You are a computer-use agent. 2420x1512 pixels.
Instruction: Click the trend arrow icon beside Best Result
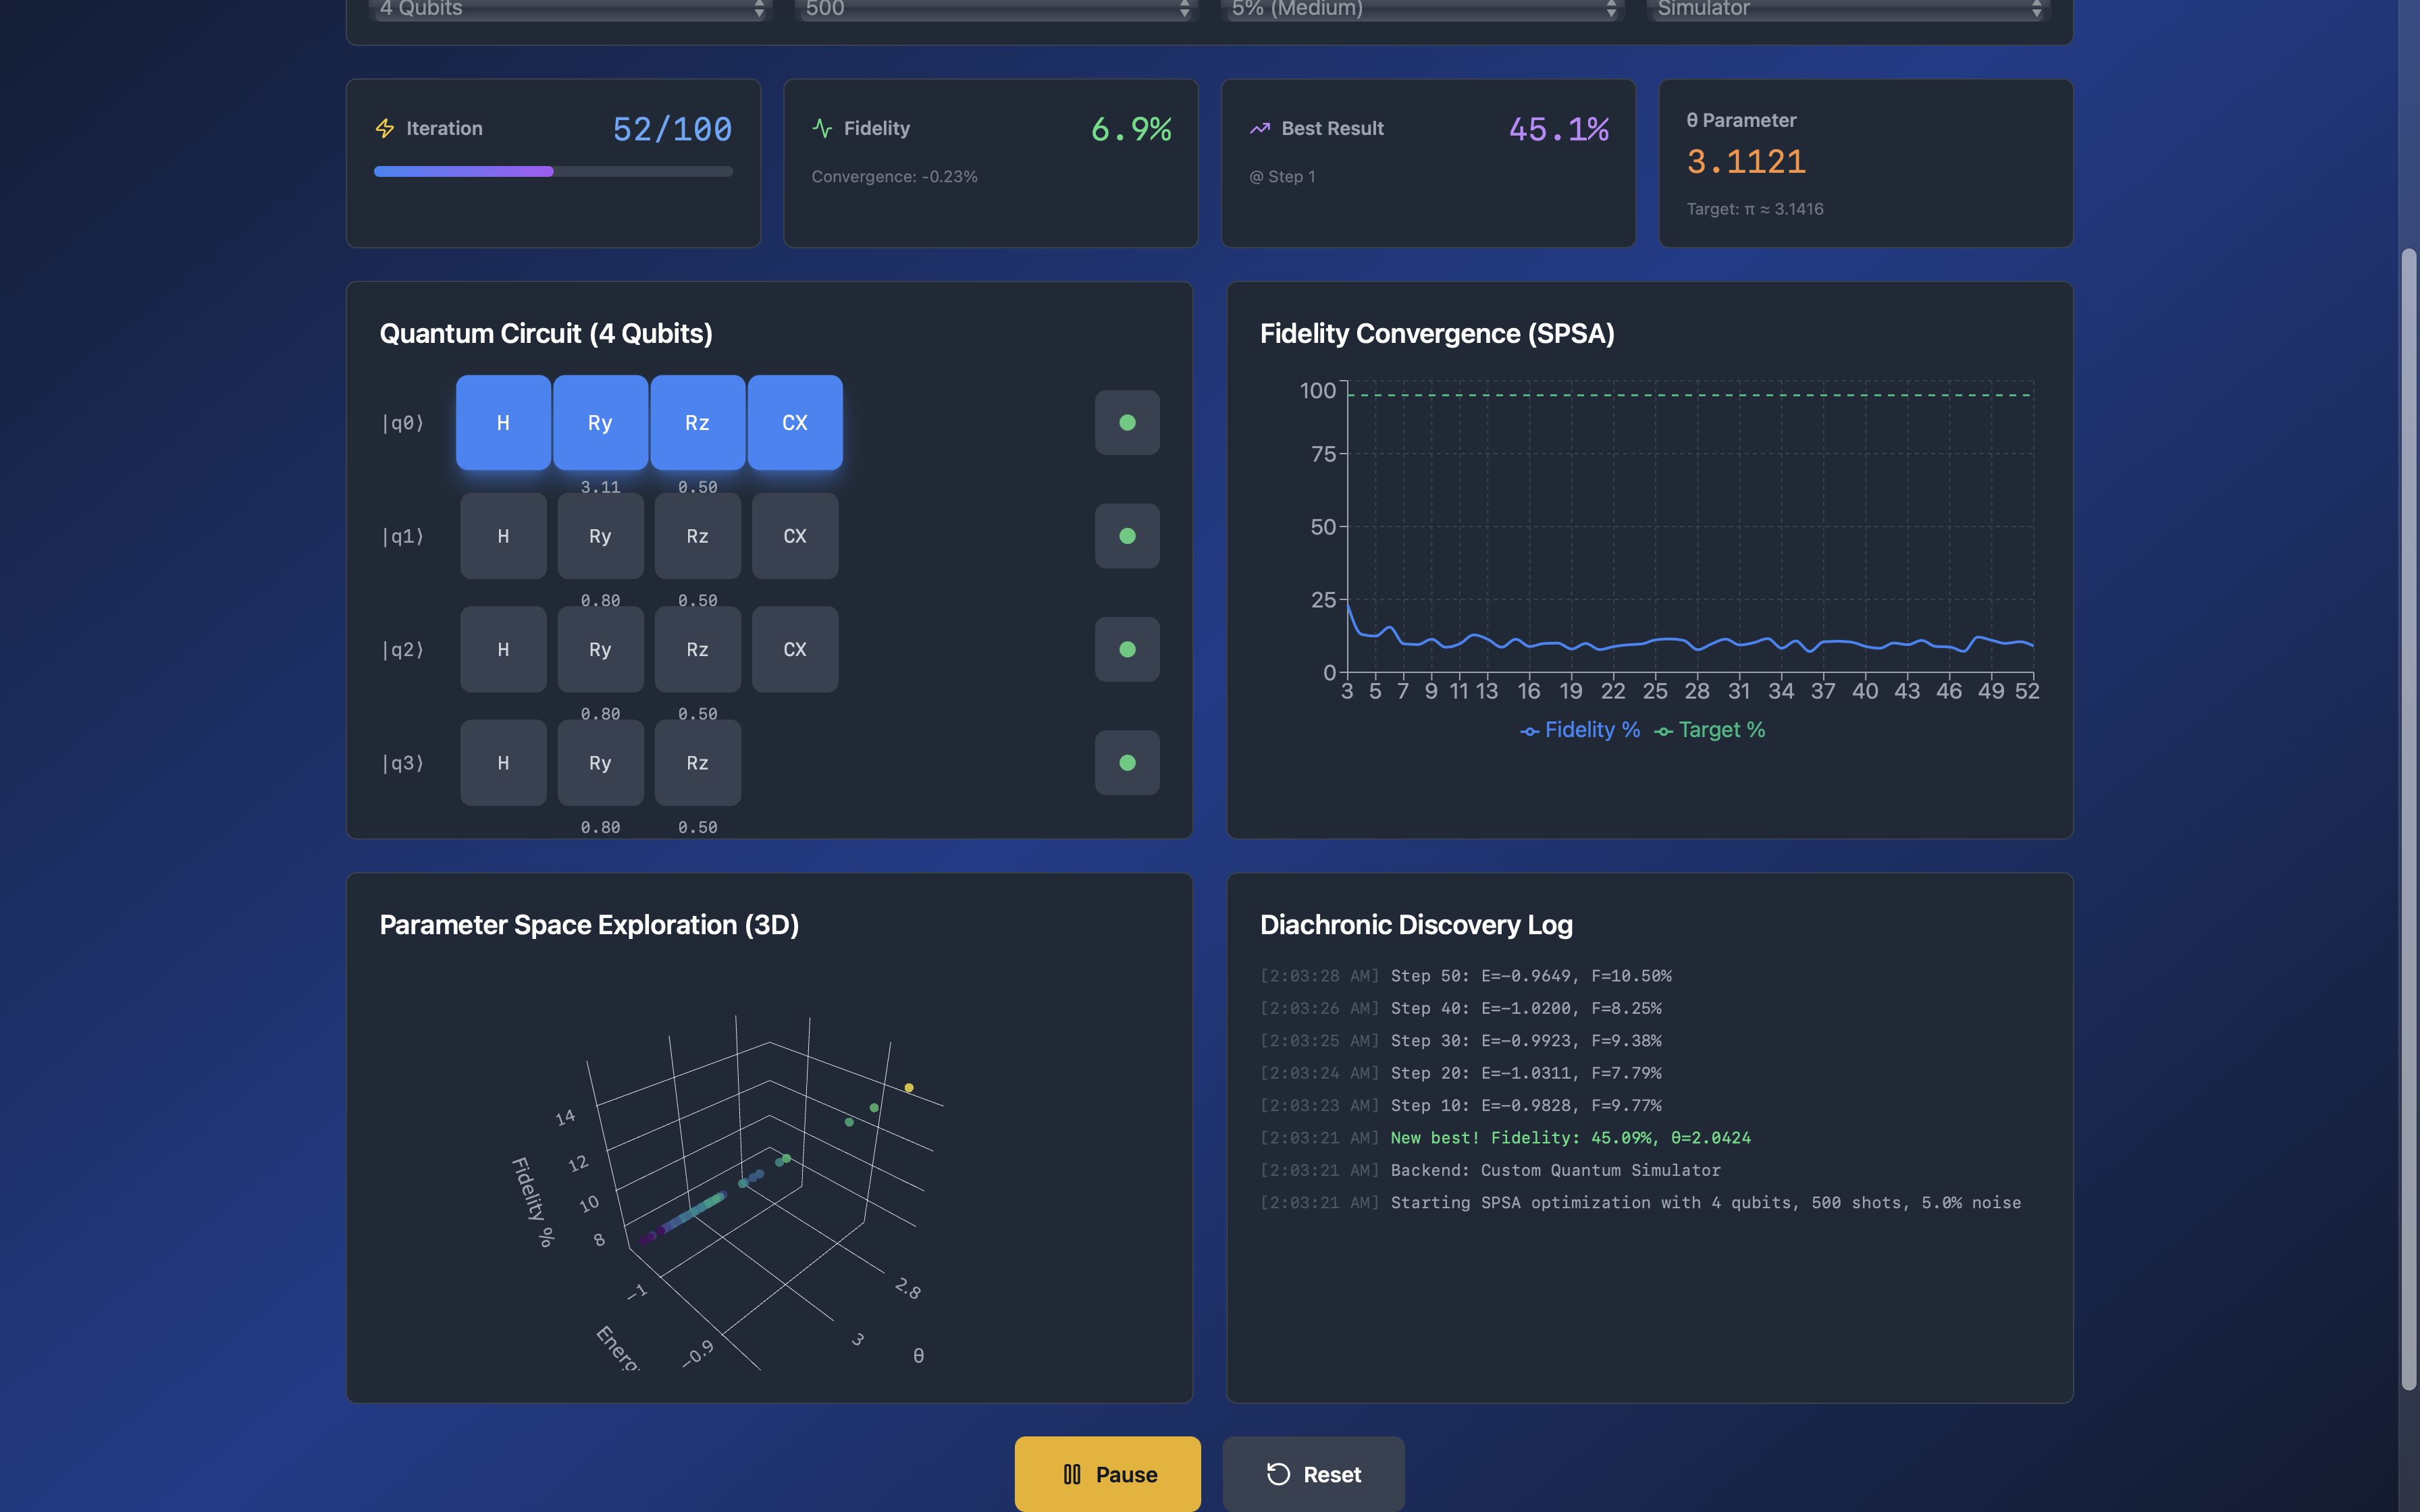pos(1260,128)
